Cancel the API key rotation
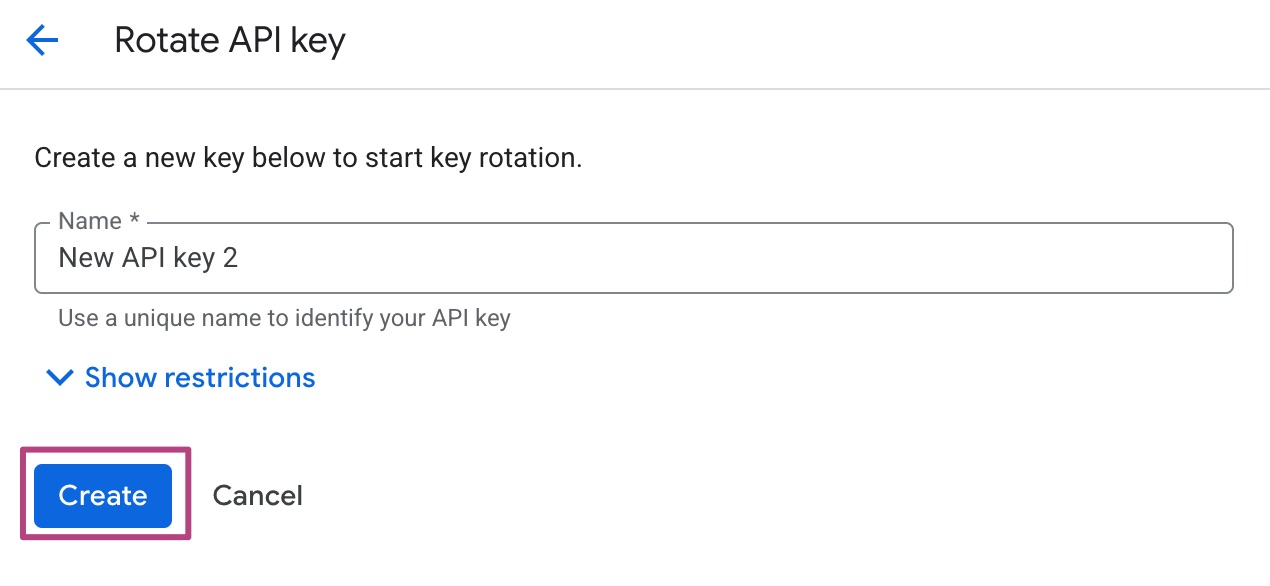Screen dimensions: 1270x586 (257, 495)
